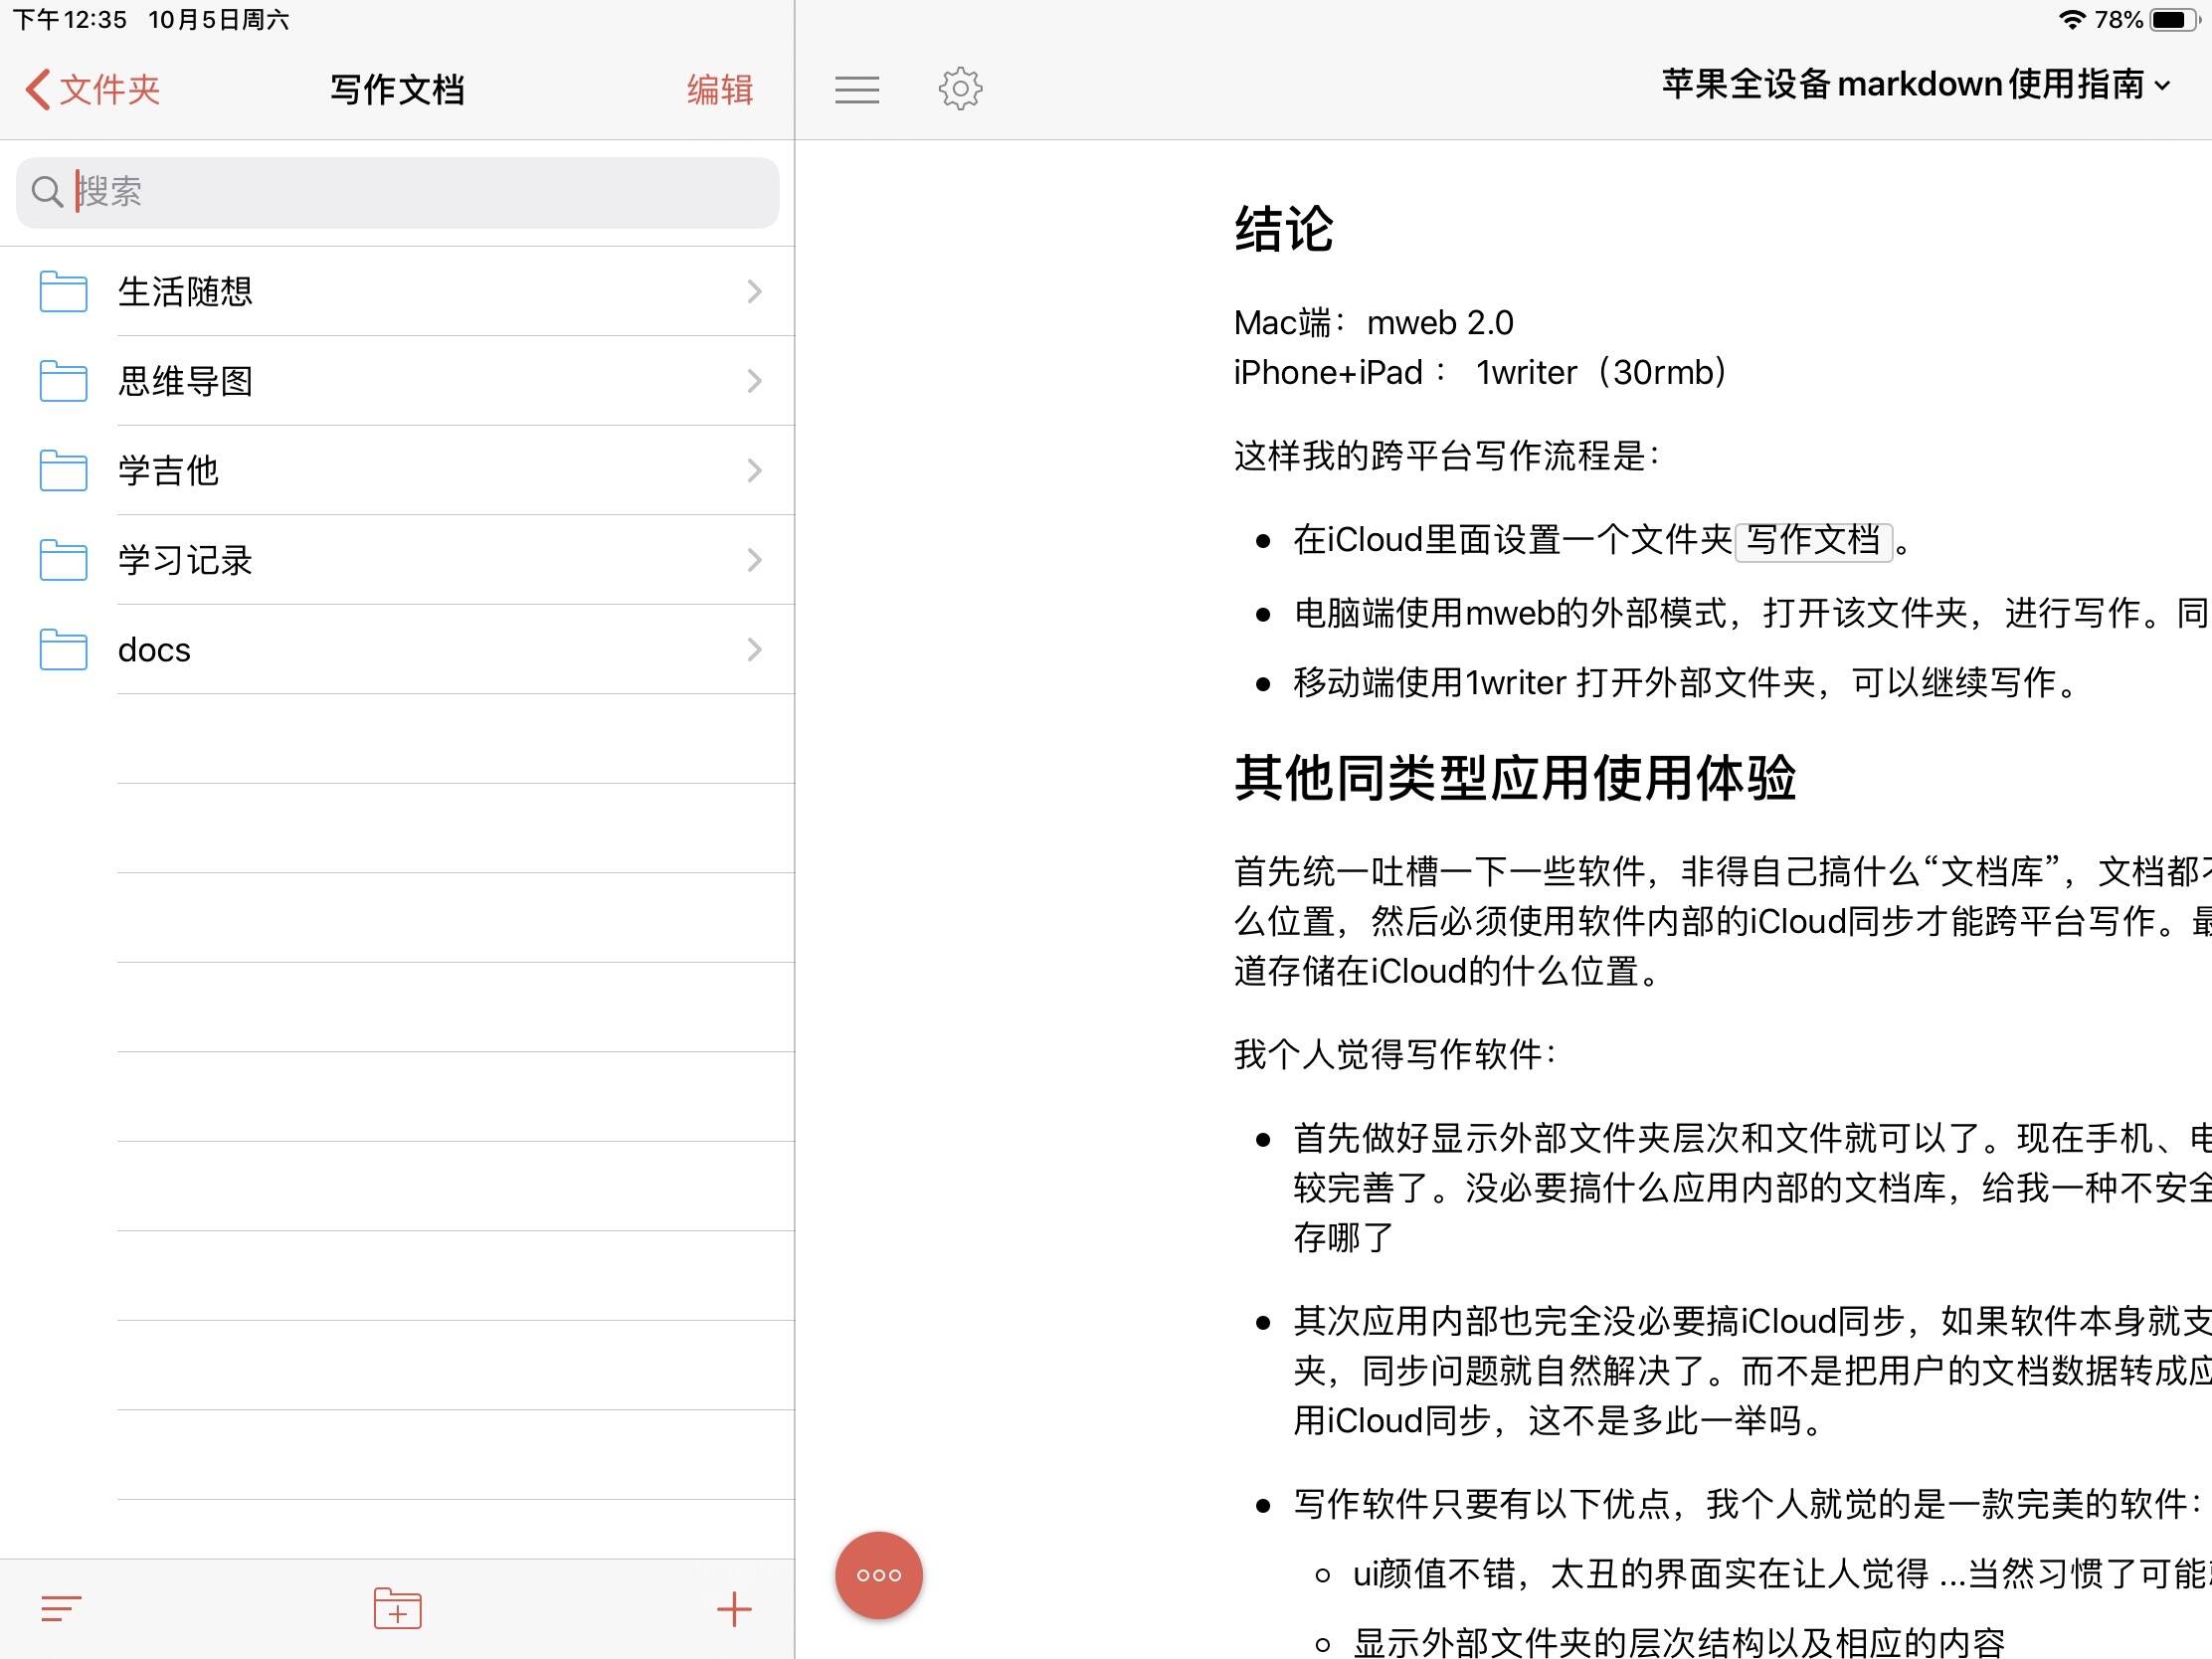Open the 学习记录 folder
The height and width of the screenshot is (1659, 2212).
397,560
